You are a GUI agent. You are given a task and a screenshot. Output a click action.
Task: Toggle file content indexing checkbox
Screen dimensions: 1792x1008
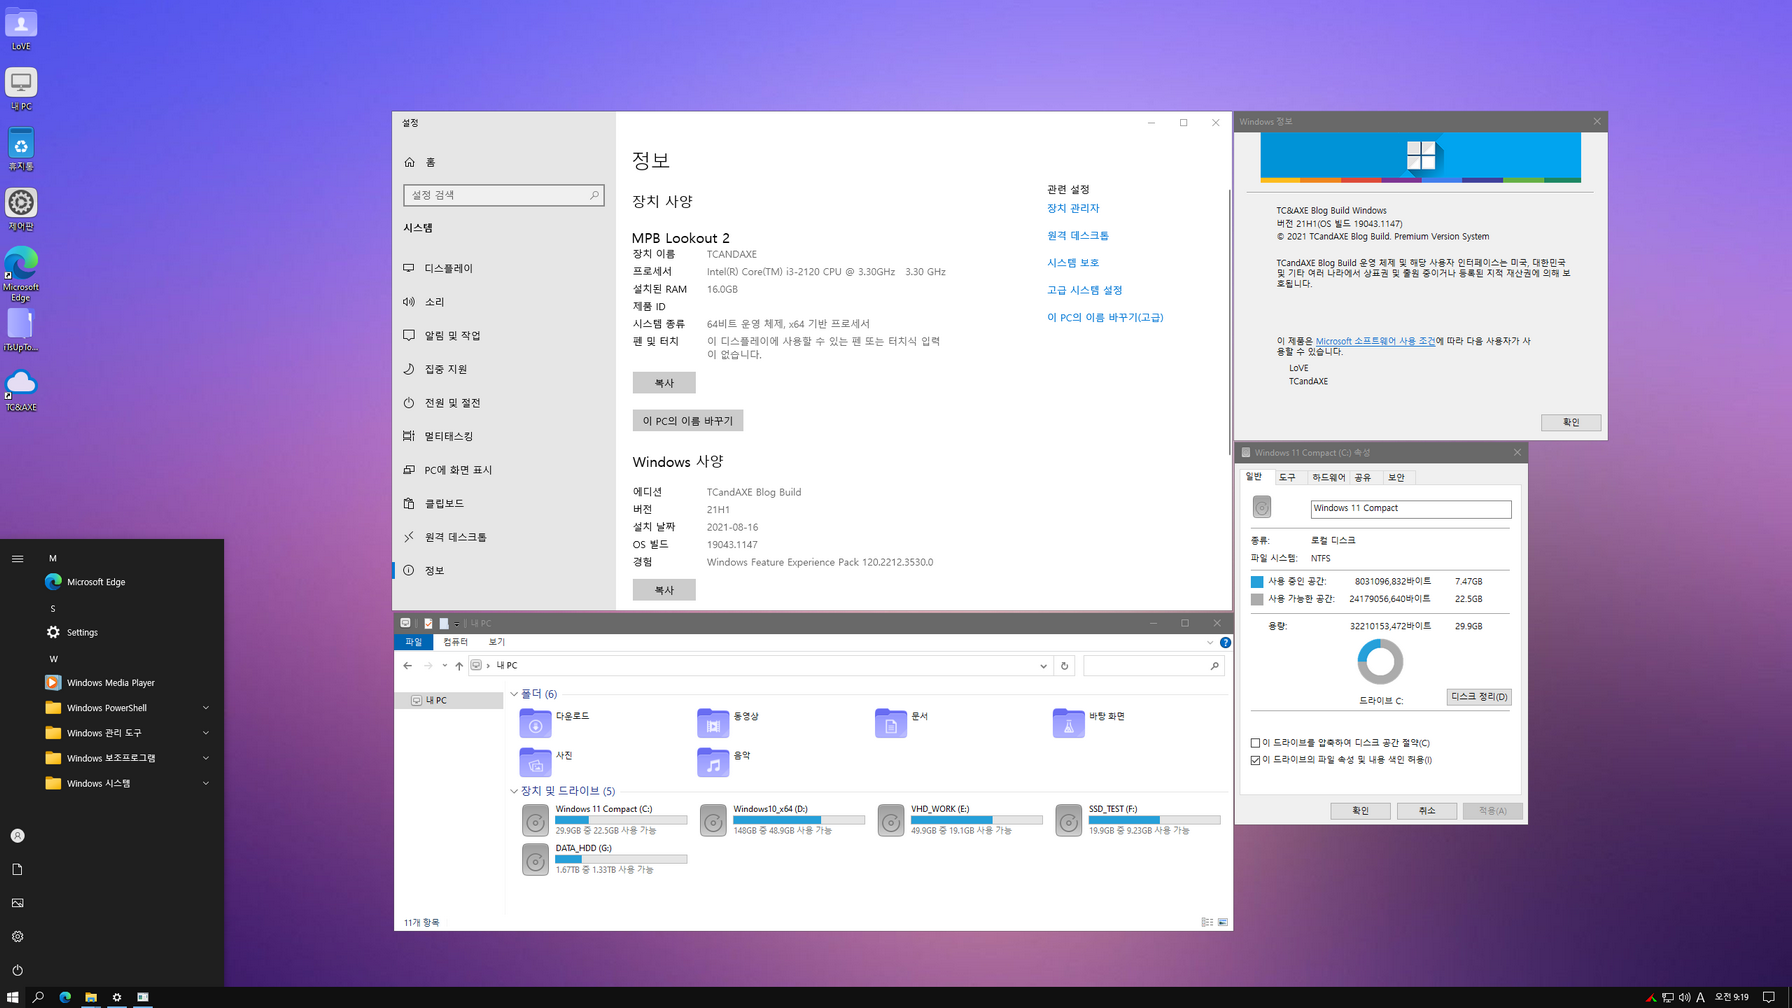(1256, 760)
